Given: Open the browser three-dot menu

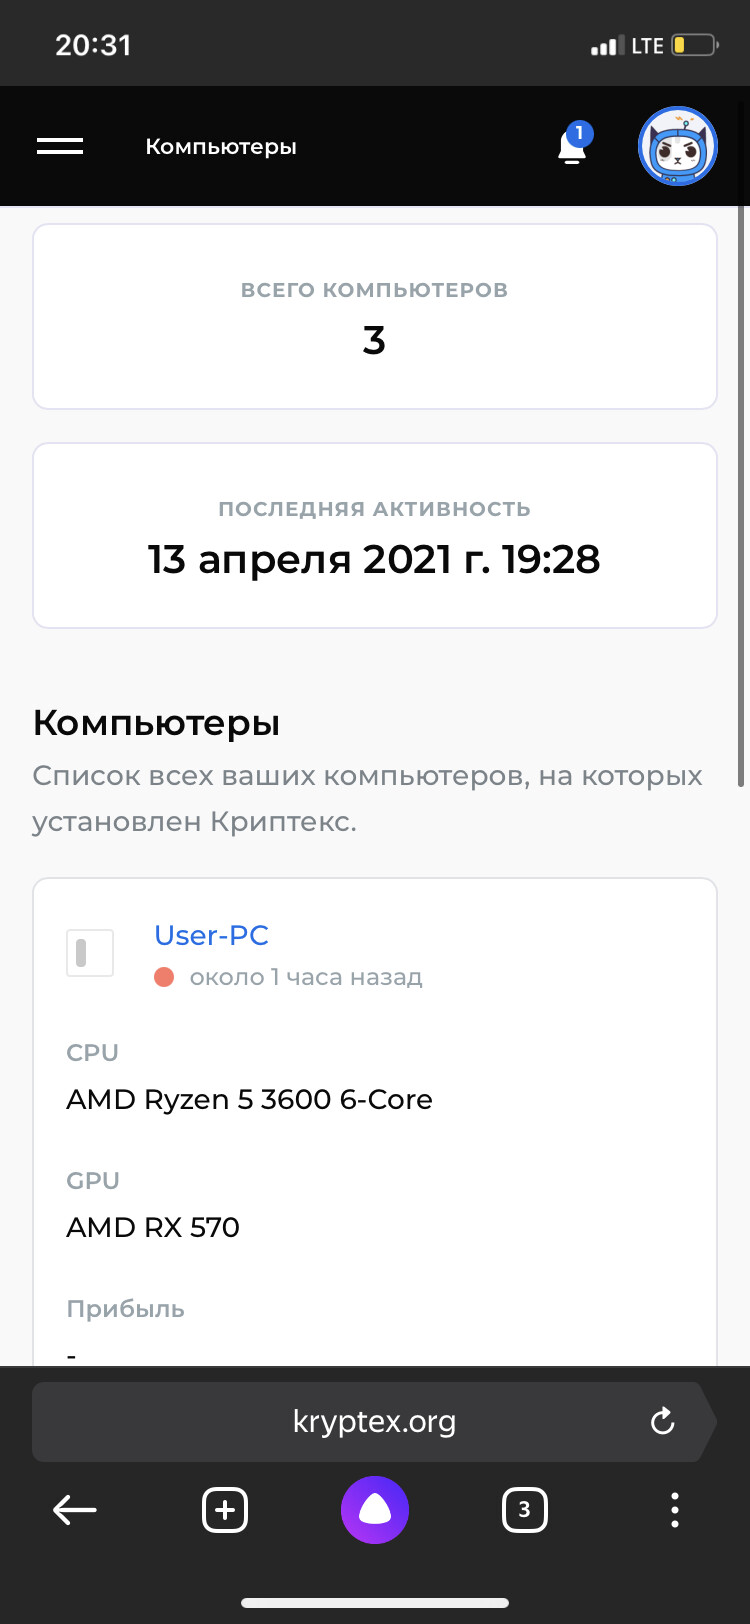Looking at the screenshot, I should (675, 1510).
